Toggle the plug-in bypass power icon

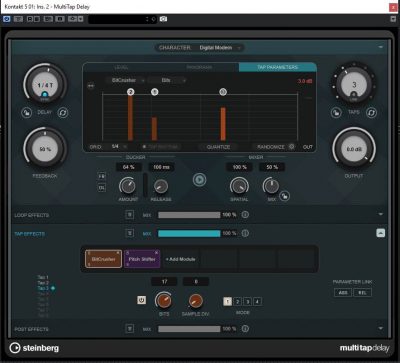7,19
